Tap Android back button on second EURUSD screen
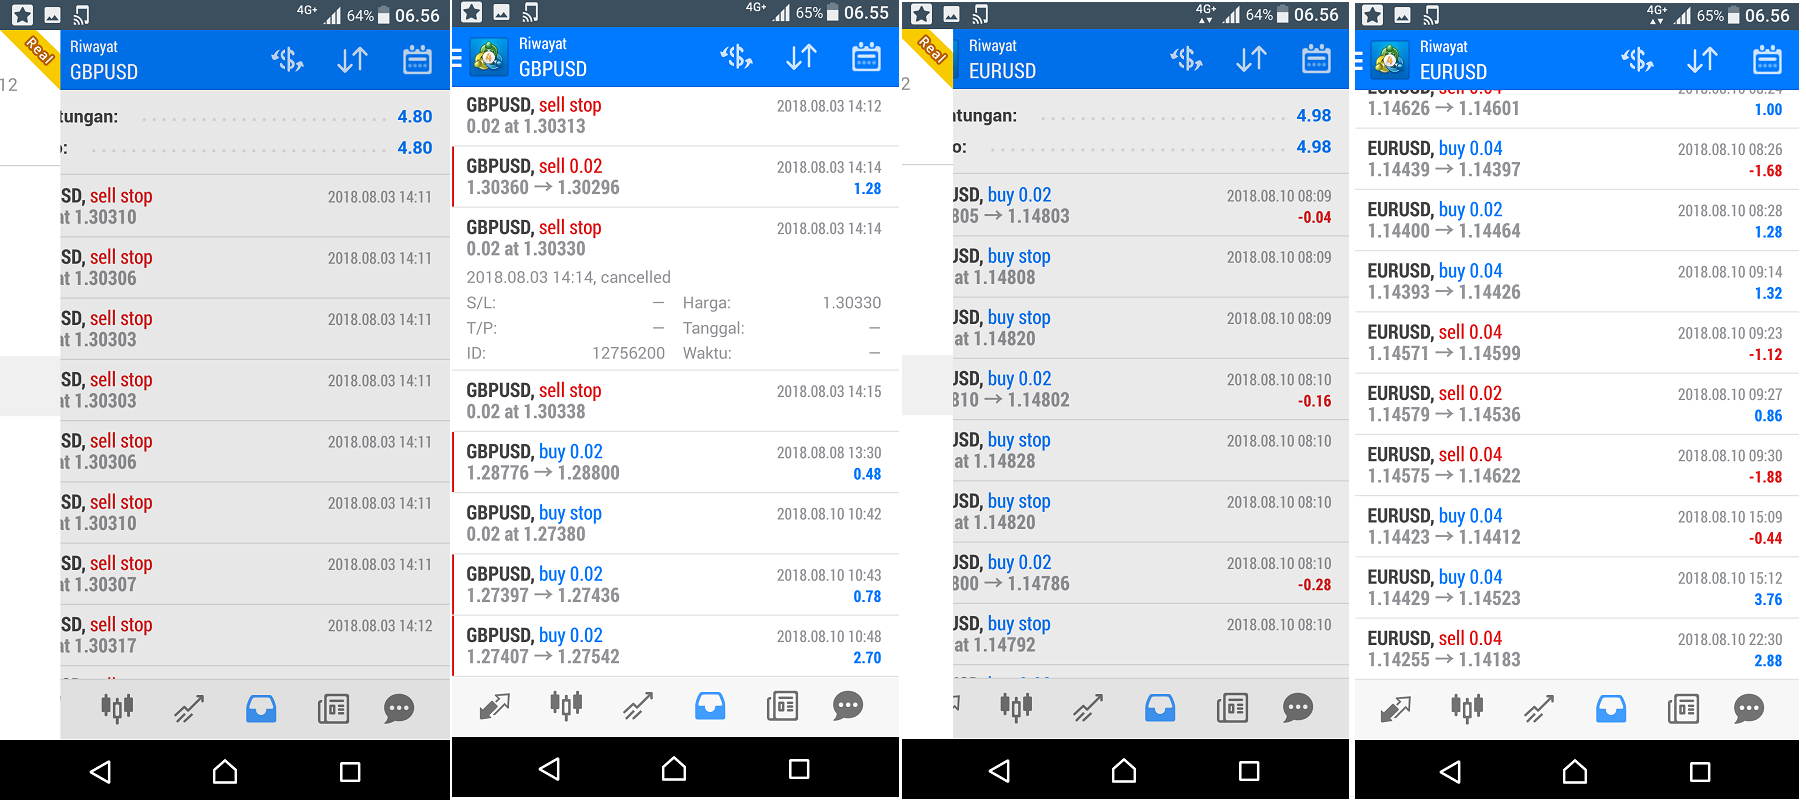The width and height of the screenshot is (1806, 804). (1450, 771)
